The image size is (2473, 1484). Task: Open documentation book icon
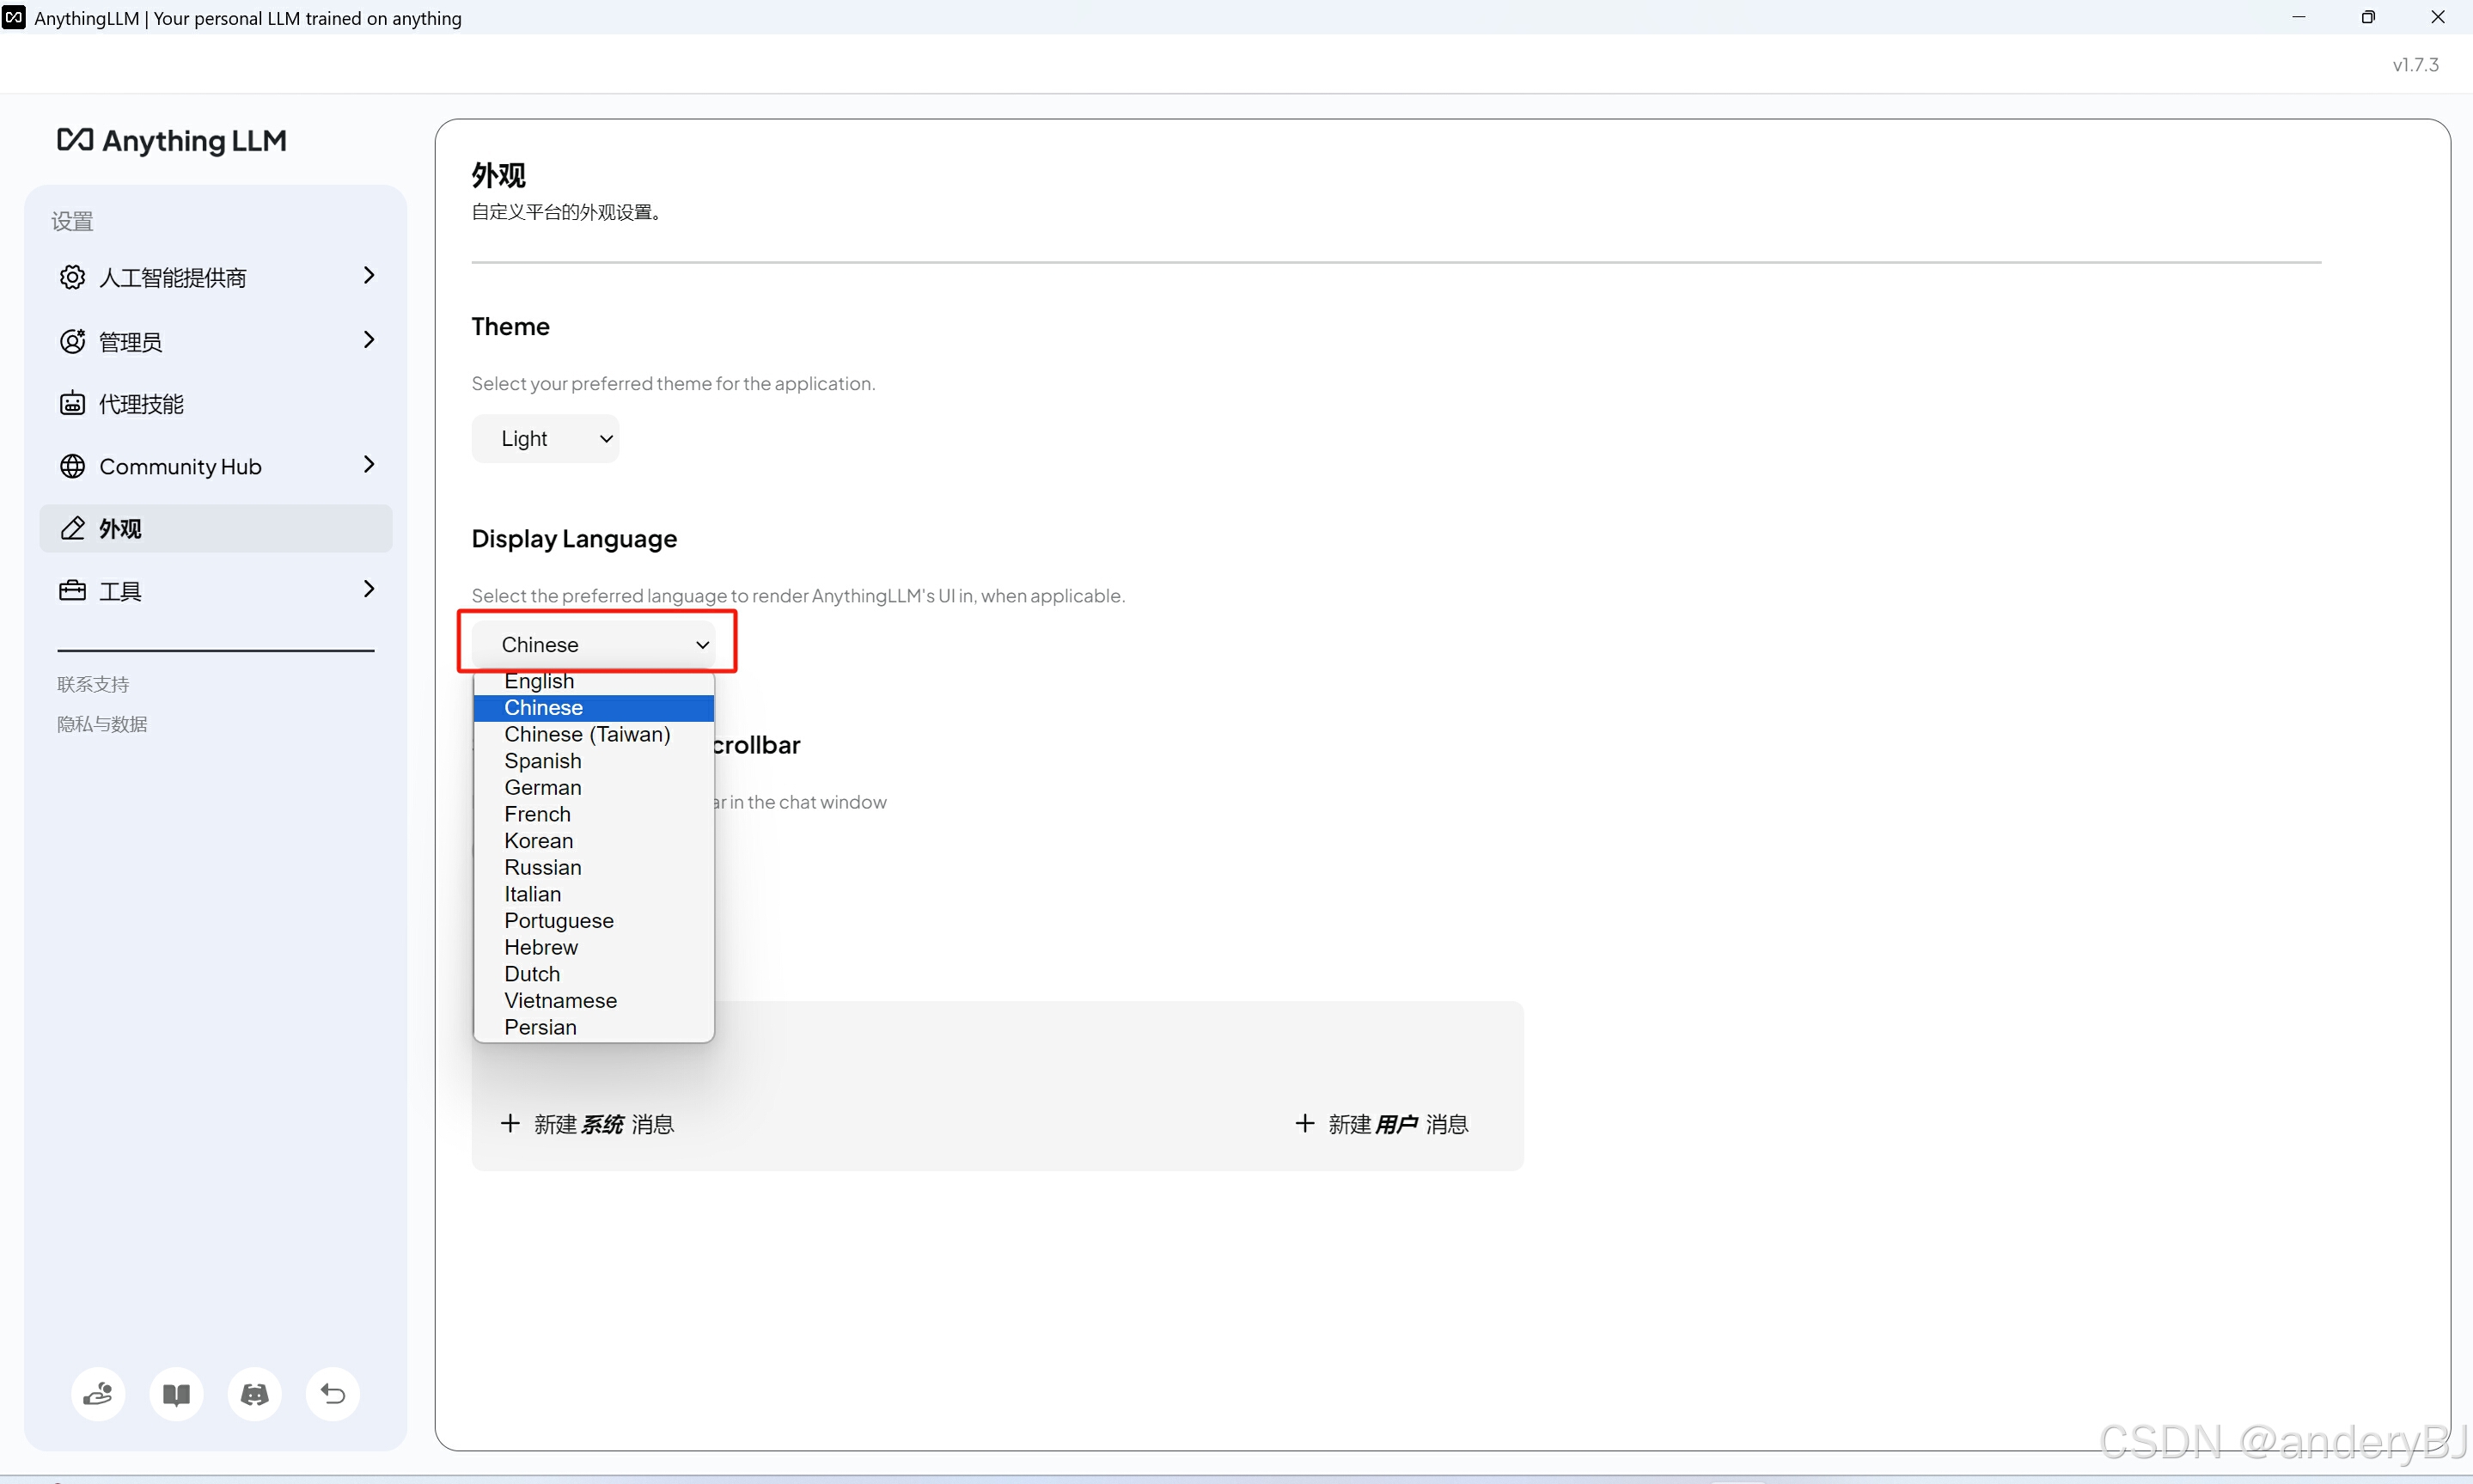pyautogui.click(x=176, y=1393)
